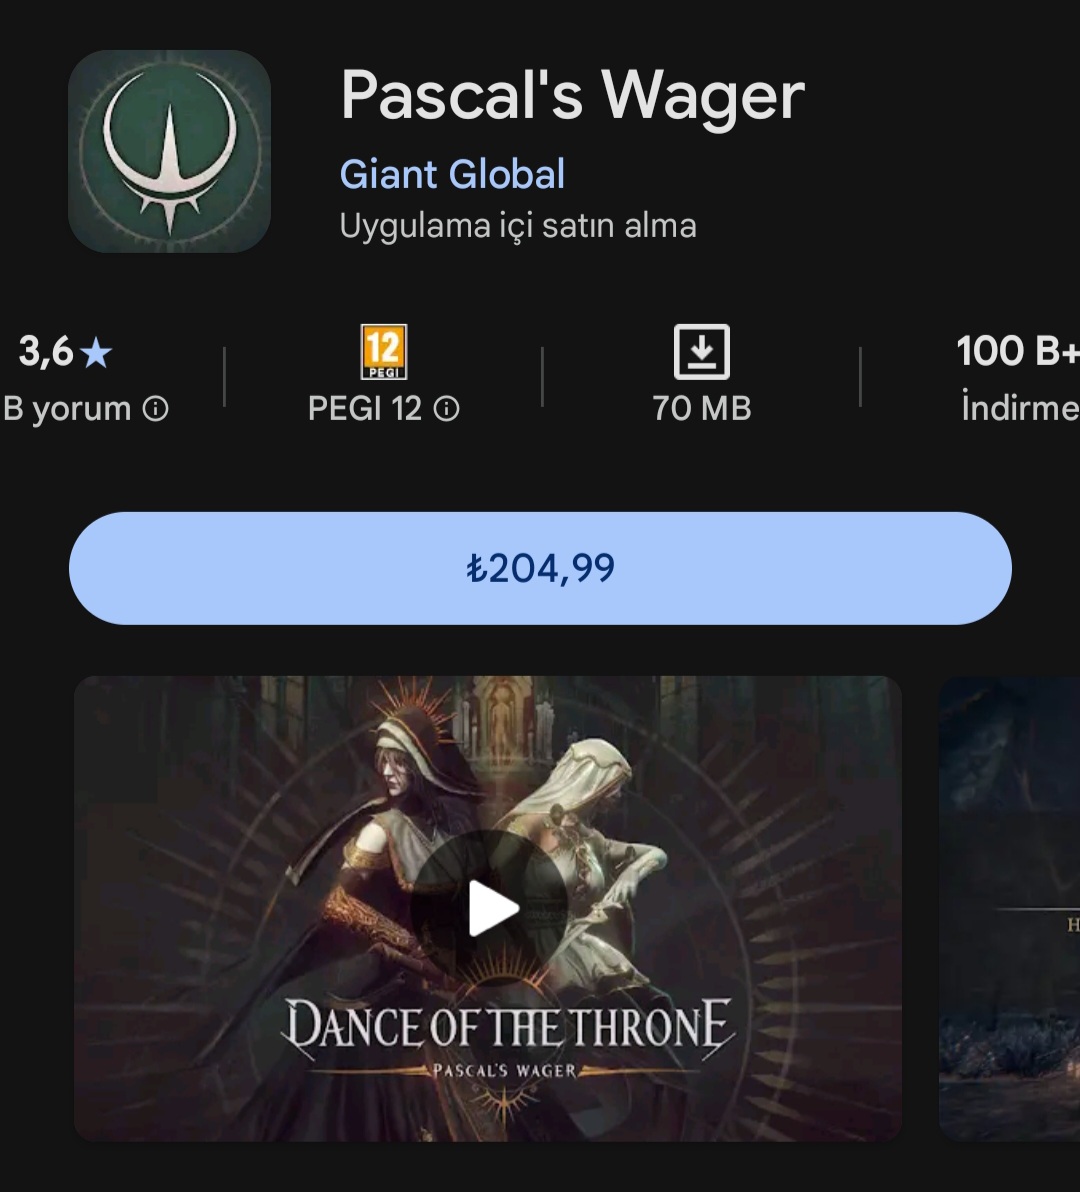The width and height of the screenshot is (1080, 1192).
Task: Click the PEGI 12 text label
Action: click(365, 409)
